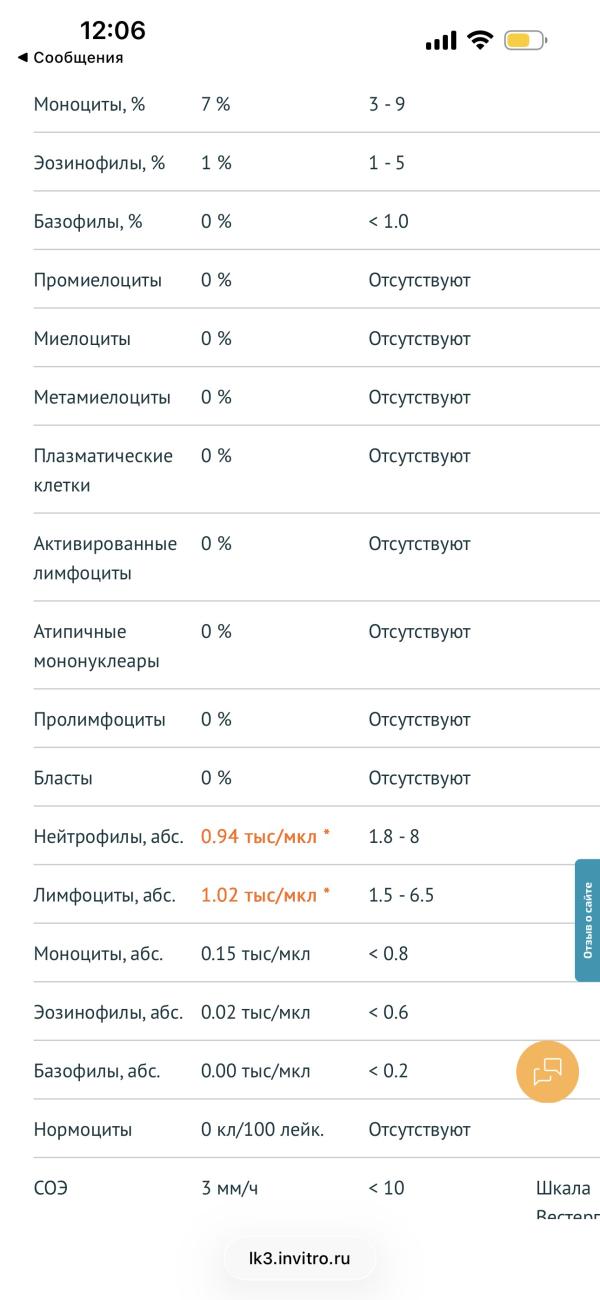
Task: Tap the highlighted 1.02 тыс/мкл lymphocytes value
Action: tap(265, 895)
